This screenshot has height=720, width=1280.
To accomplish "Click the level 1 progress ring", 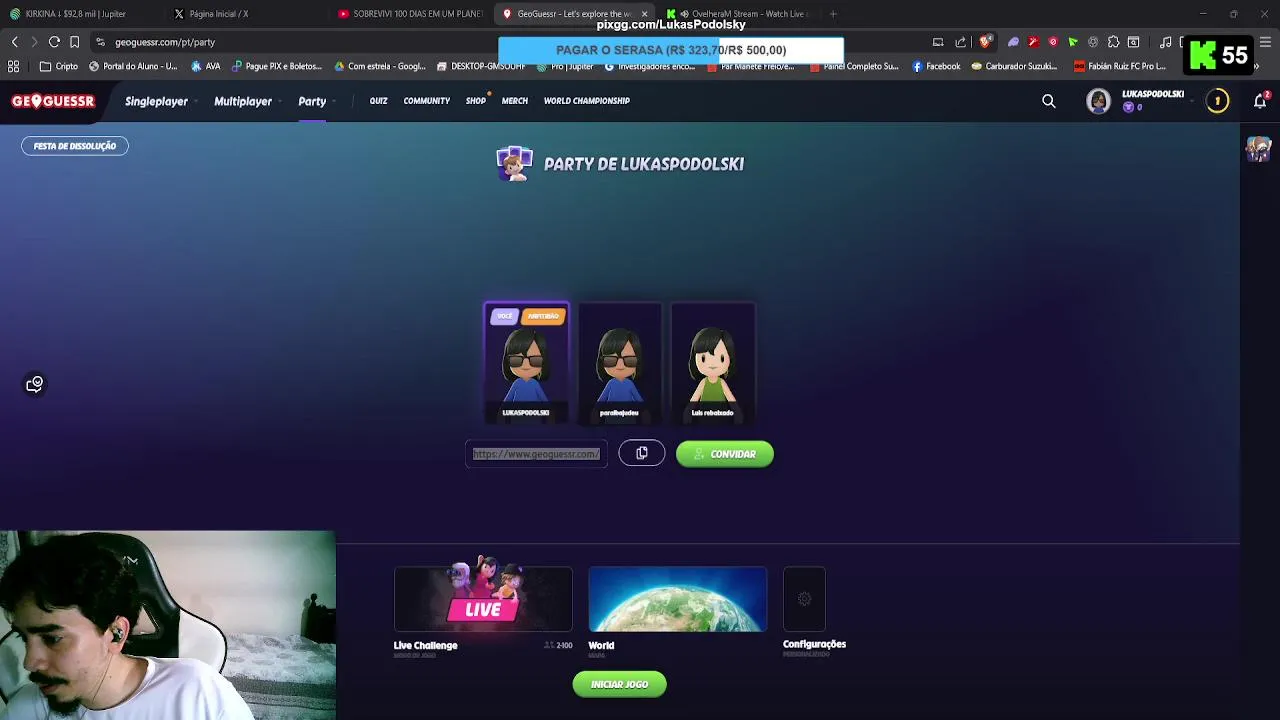I will tap(1217, 101).
